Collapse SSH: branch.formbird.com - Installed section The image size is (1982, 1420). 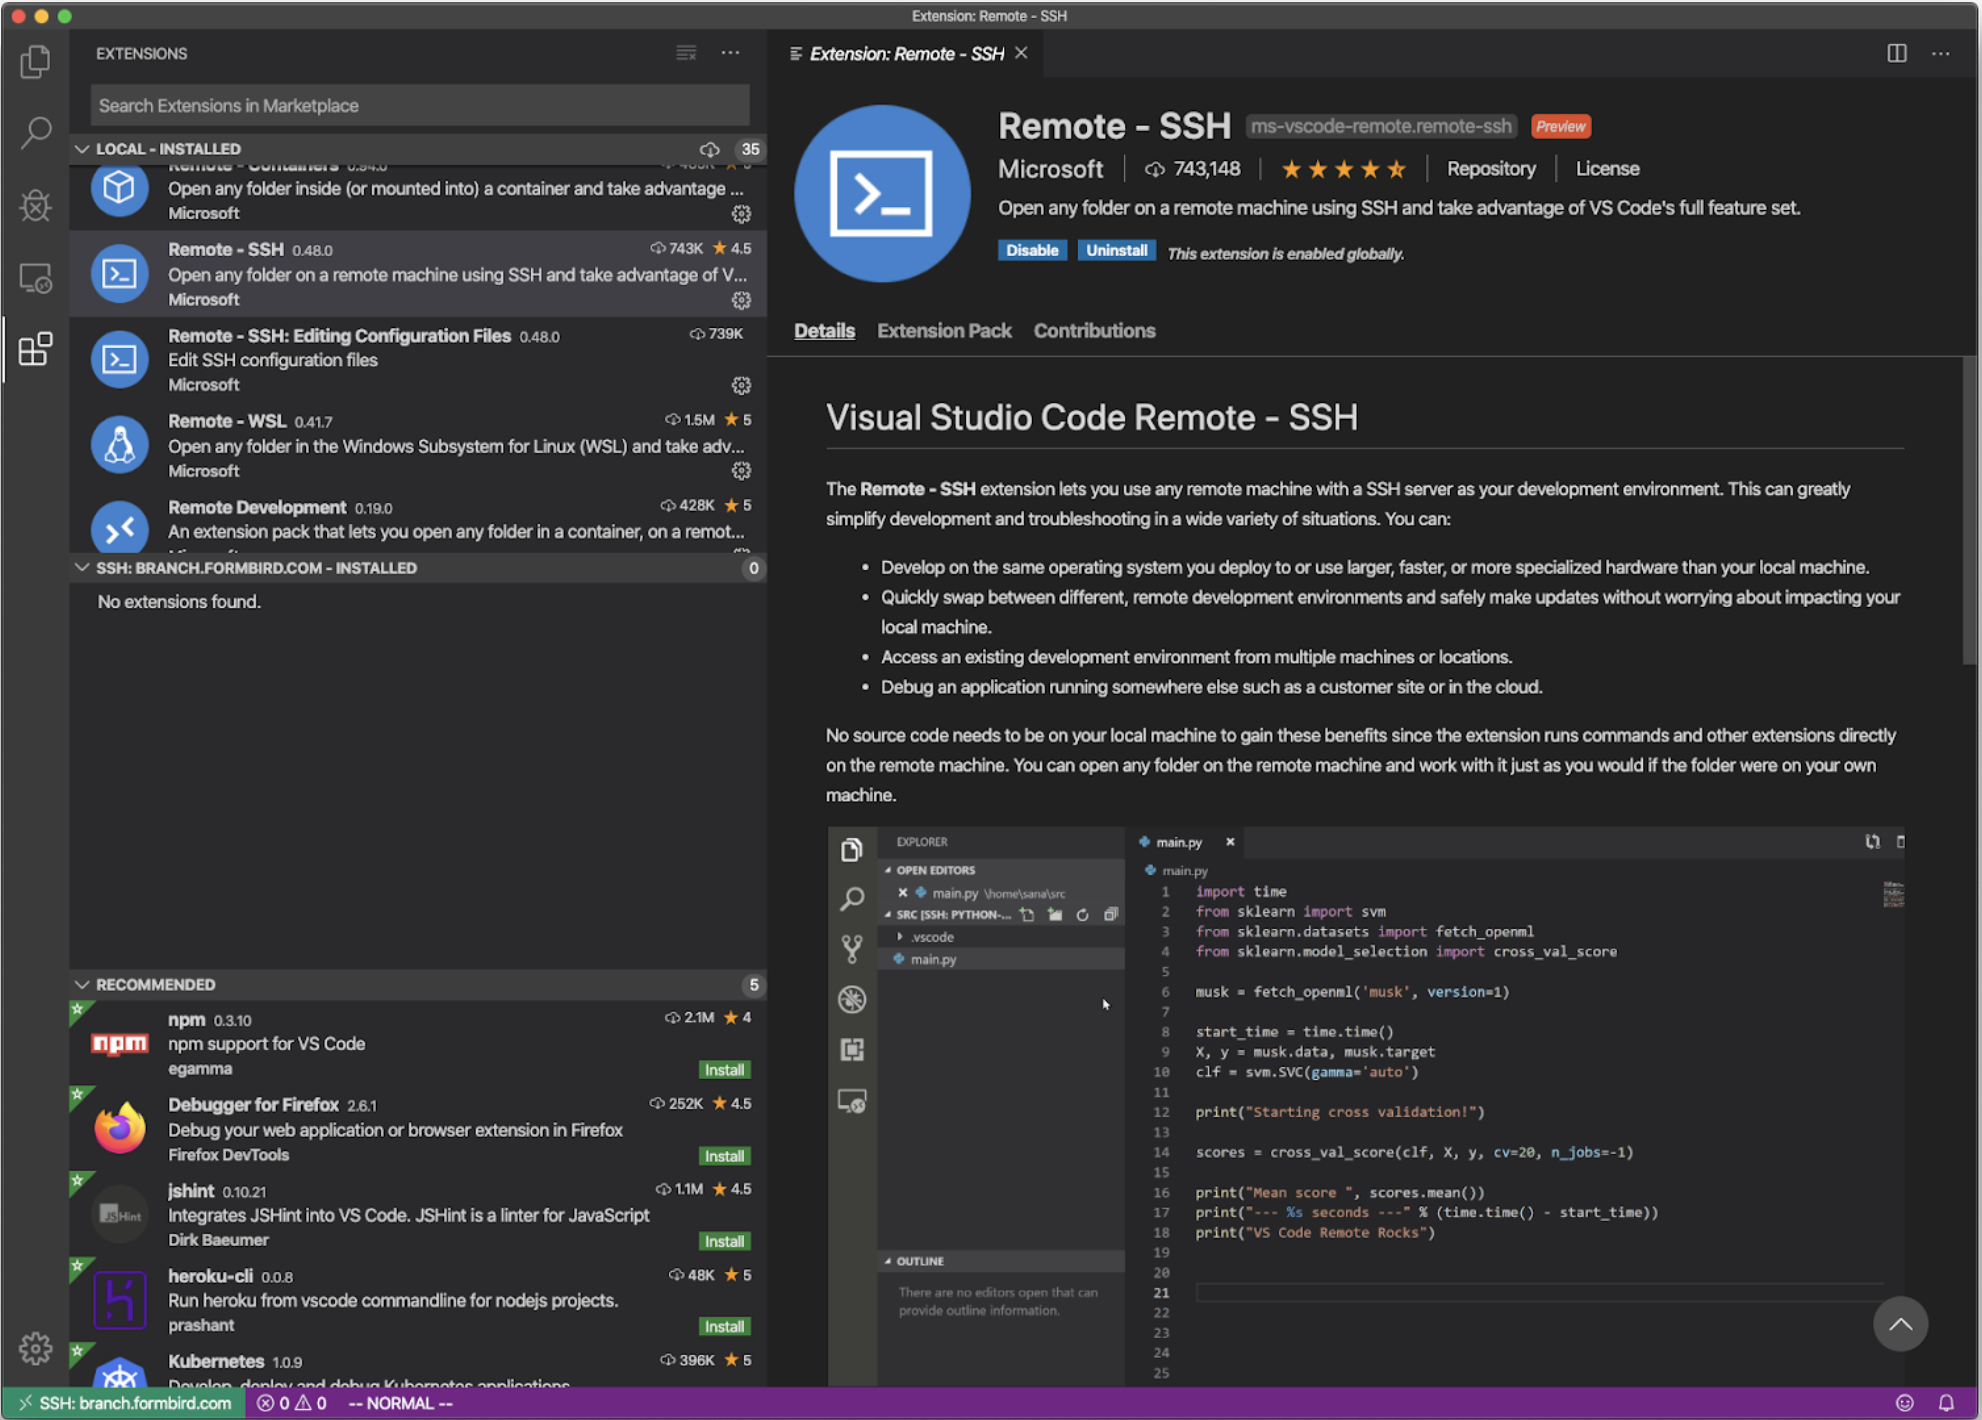[82, 567]
